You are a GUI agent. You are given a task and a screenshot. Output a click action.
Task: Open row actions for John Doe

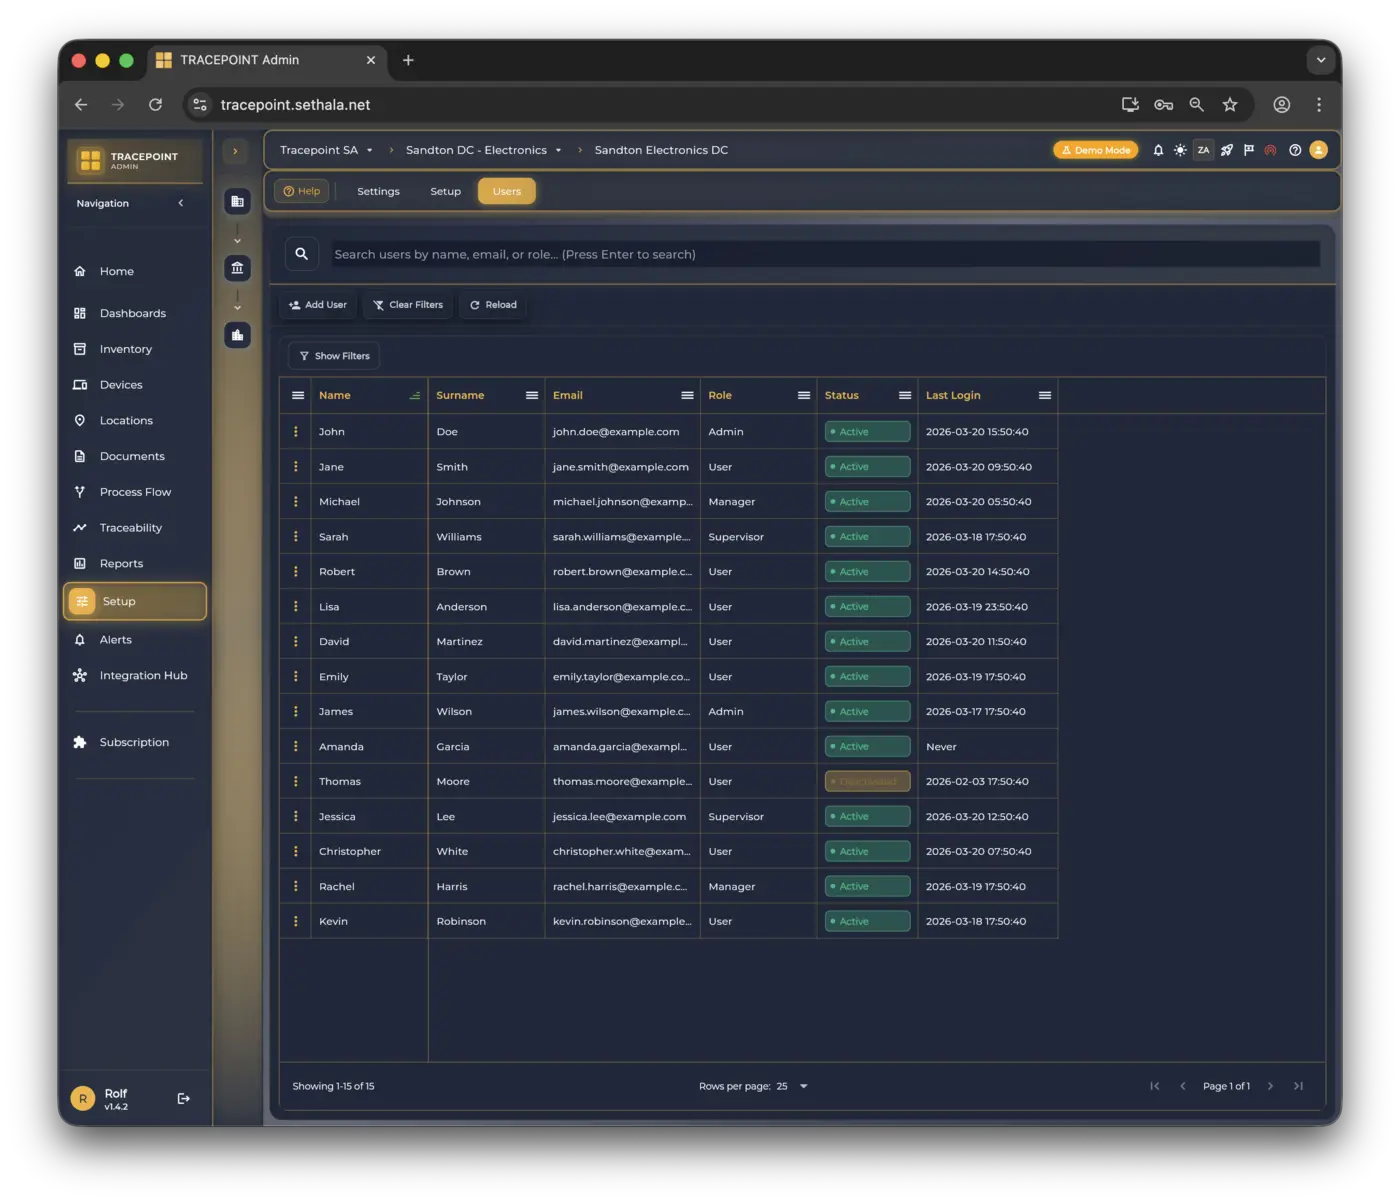[296, 432]
